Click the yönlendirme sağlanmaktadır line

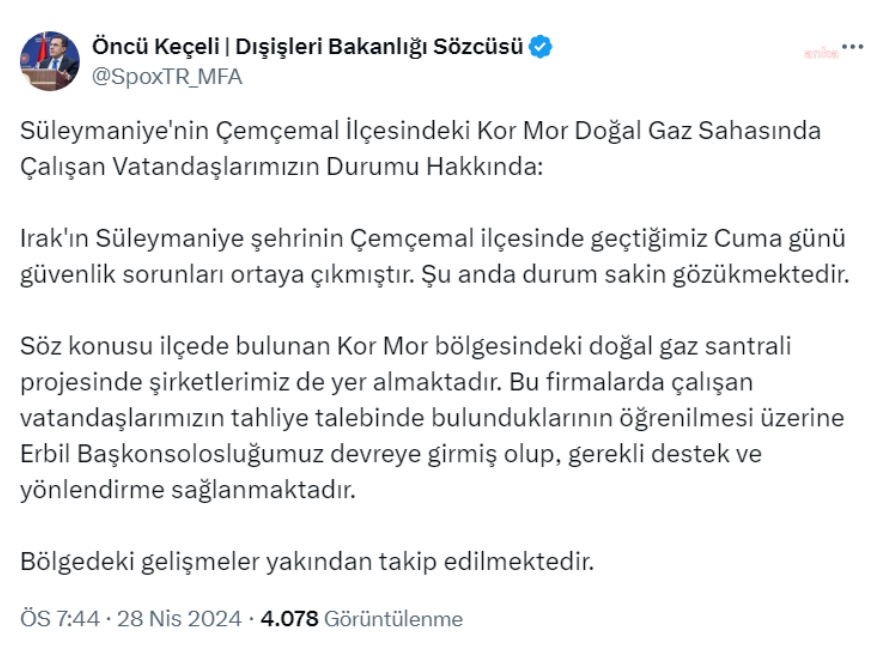tap(188, 490)
